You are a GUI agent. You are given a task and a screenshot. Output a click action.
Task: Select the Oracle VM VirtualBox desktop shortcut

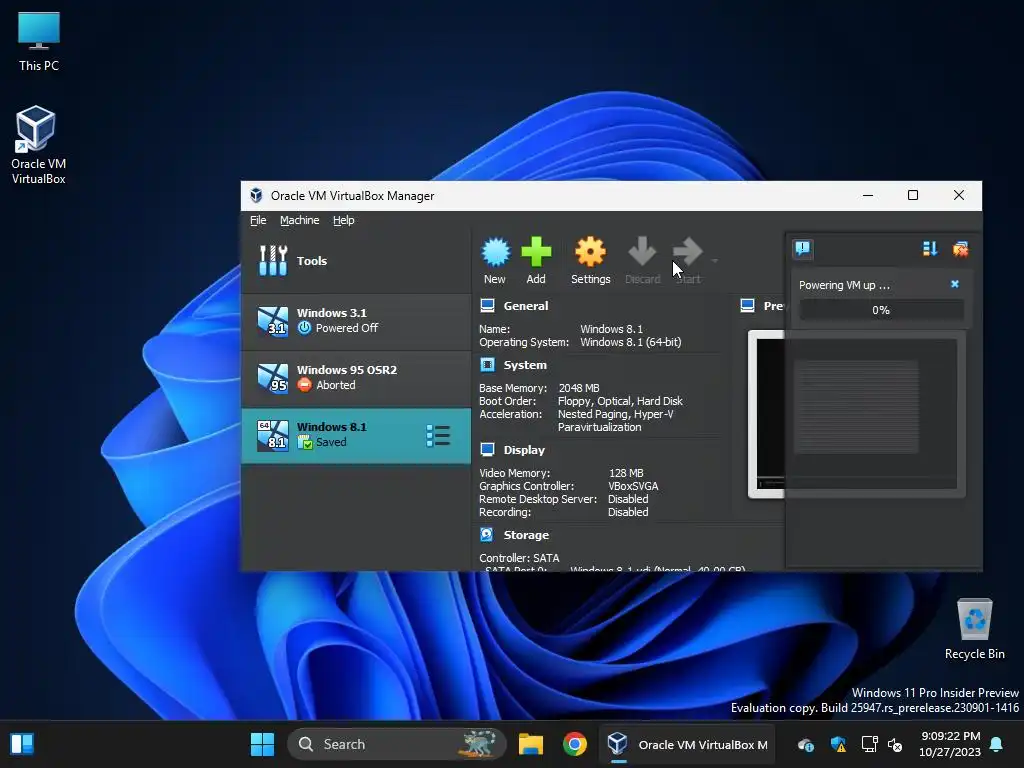click(x=37, y=145)
